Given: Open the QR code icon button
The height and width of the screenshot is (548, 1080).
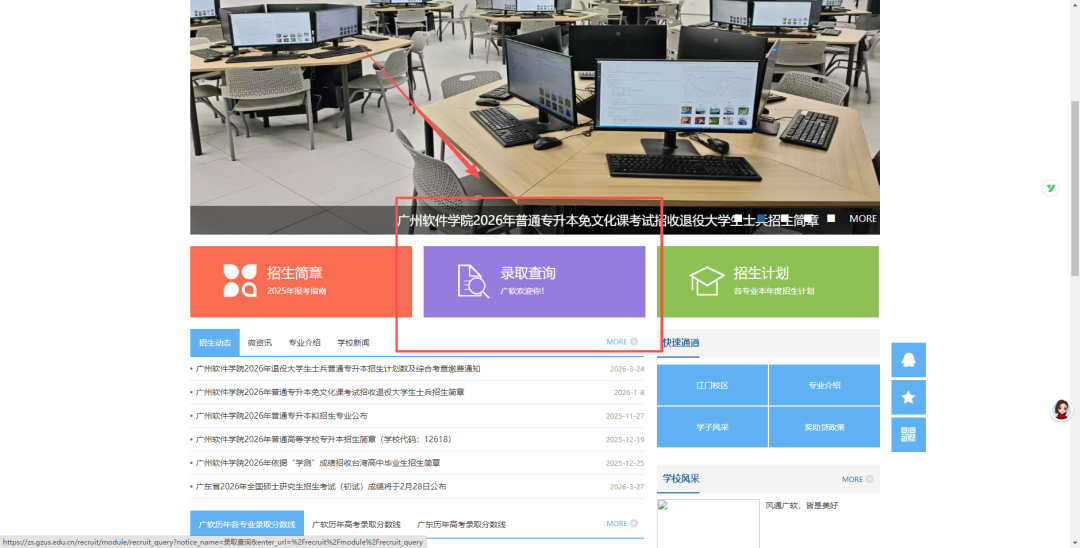Looking at the screenshot, I should point(908,434).
